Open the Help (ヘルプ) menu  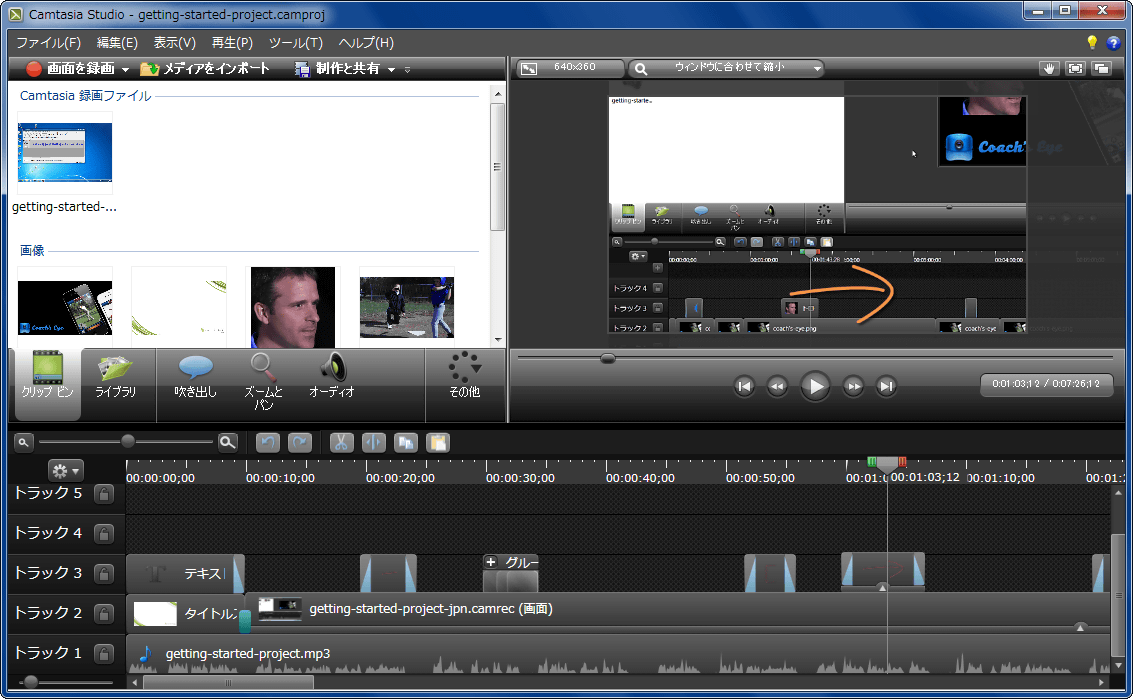[x=366, y=43]
